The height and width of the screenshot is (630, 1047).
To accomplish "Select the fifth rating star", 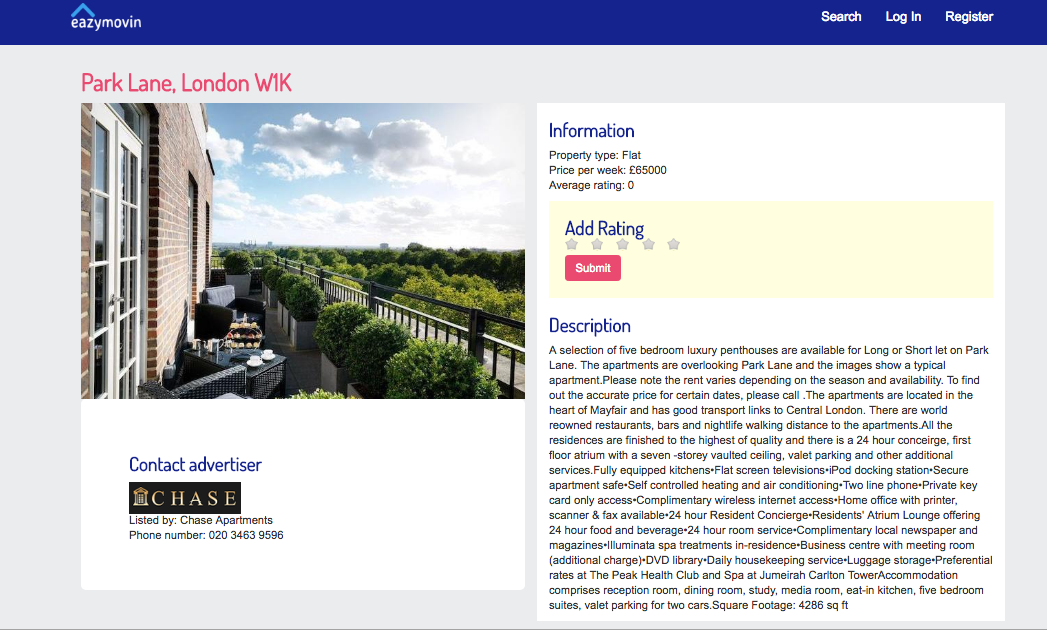I will [674, 245].
